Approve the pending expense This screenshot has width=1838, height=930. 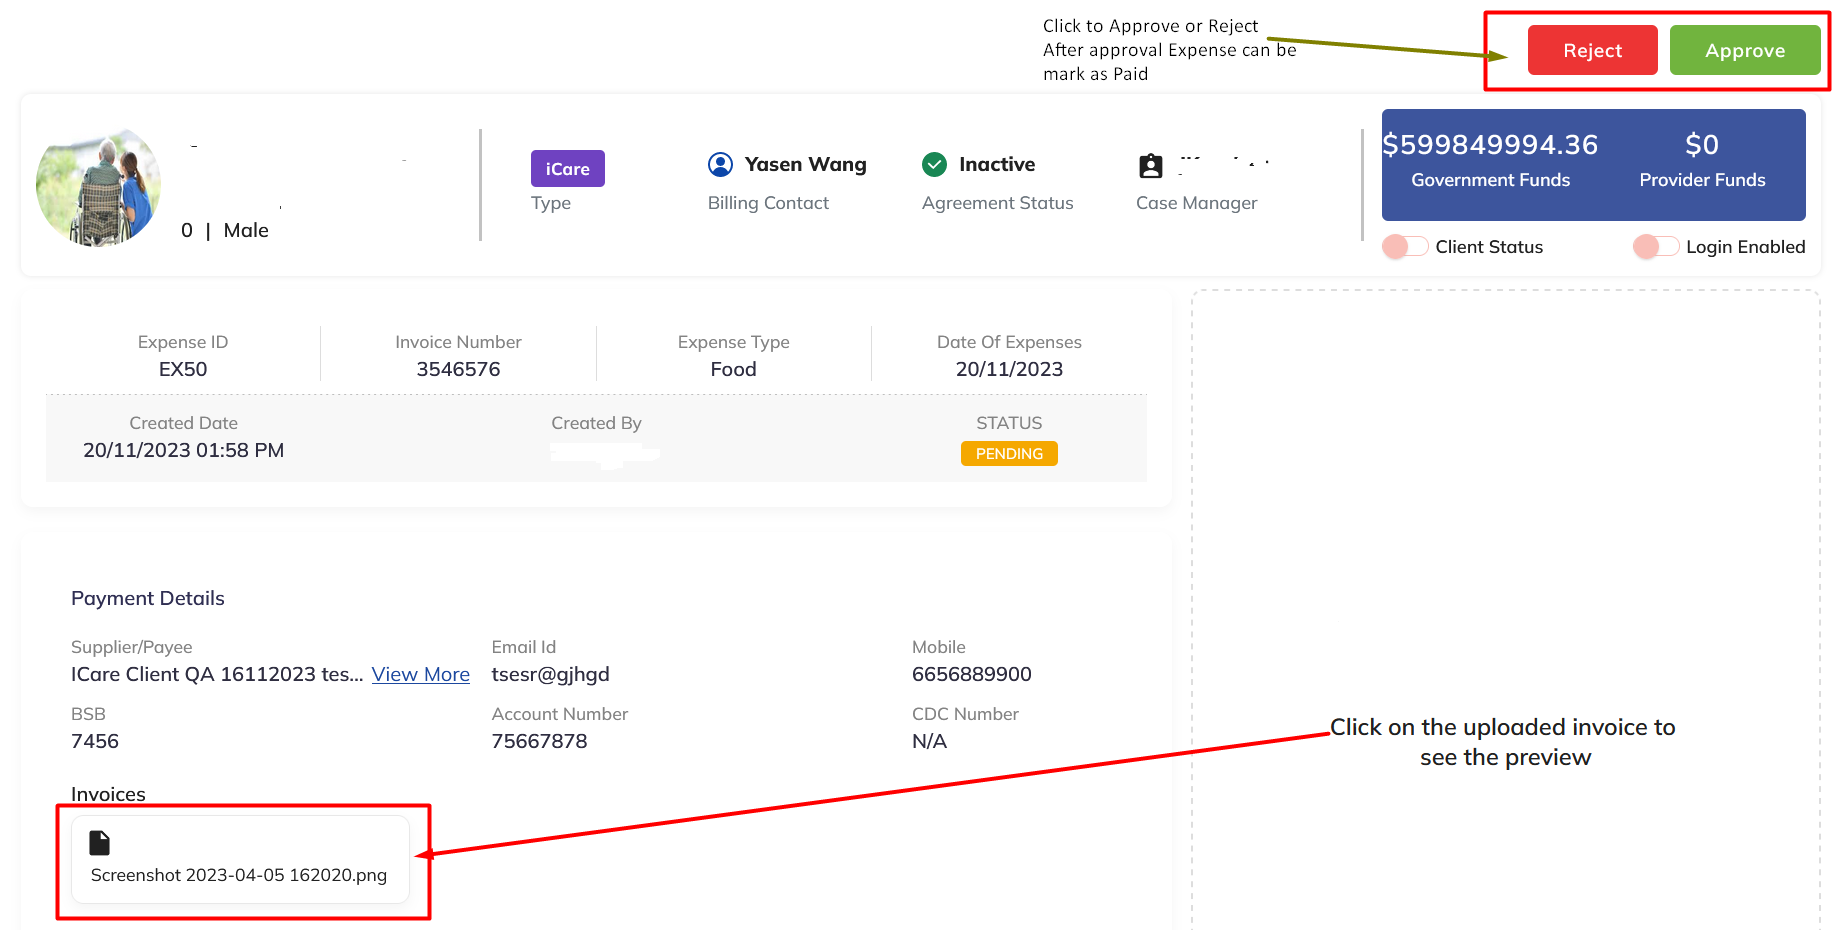1744,50
